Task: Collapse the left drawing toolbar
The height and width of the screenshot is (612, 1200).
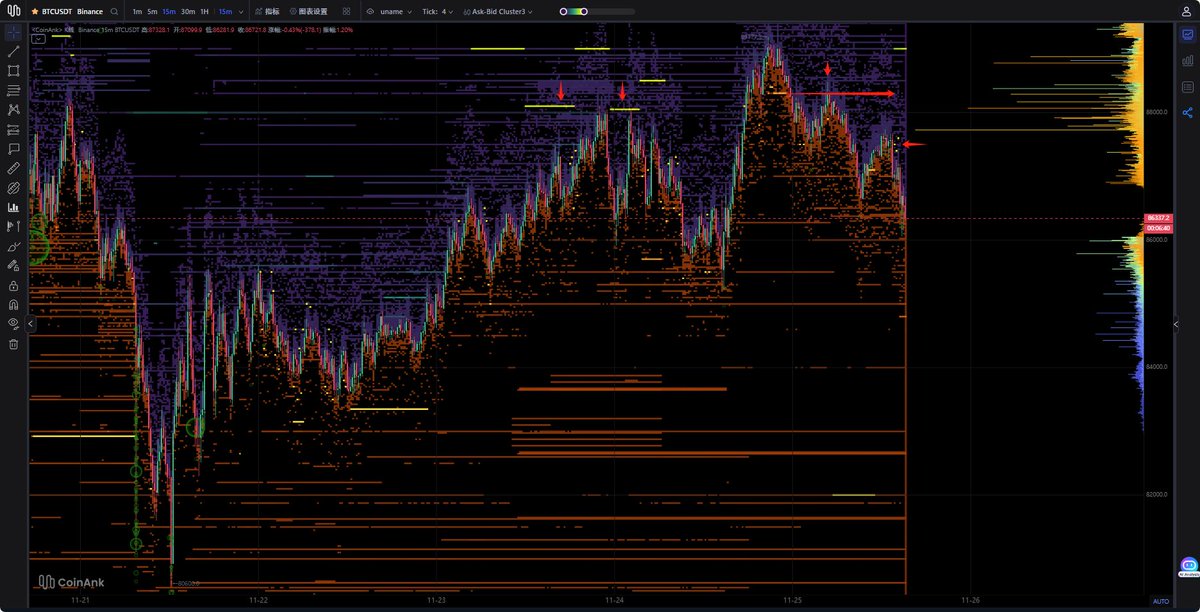Action: 30,324
